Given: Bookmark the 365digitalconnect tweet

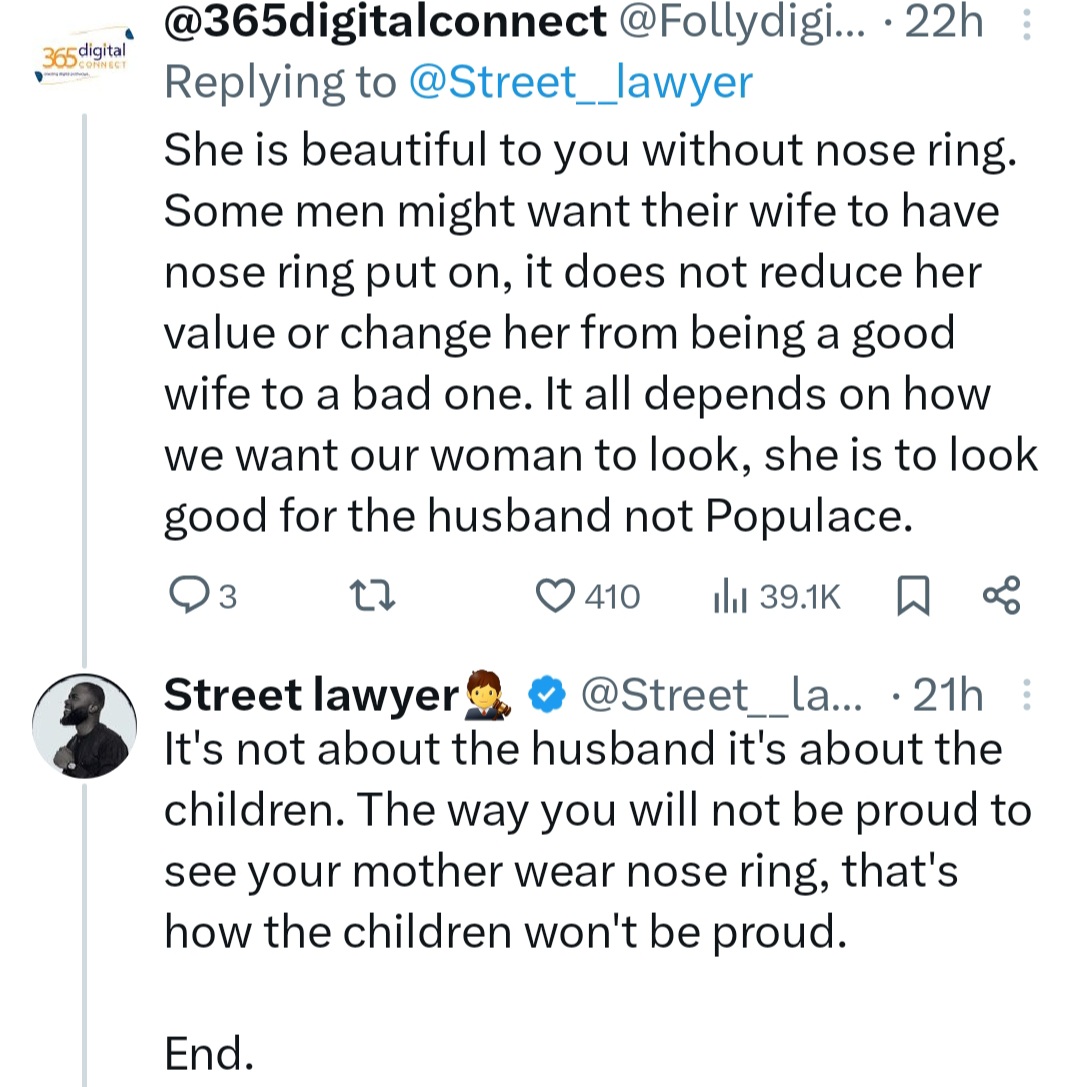Looking at the screenshot, I should (x=913, y=597).
